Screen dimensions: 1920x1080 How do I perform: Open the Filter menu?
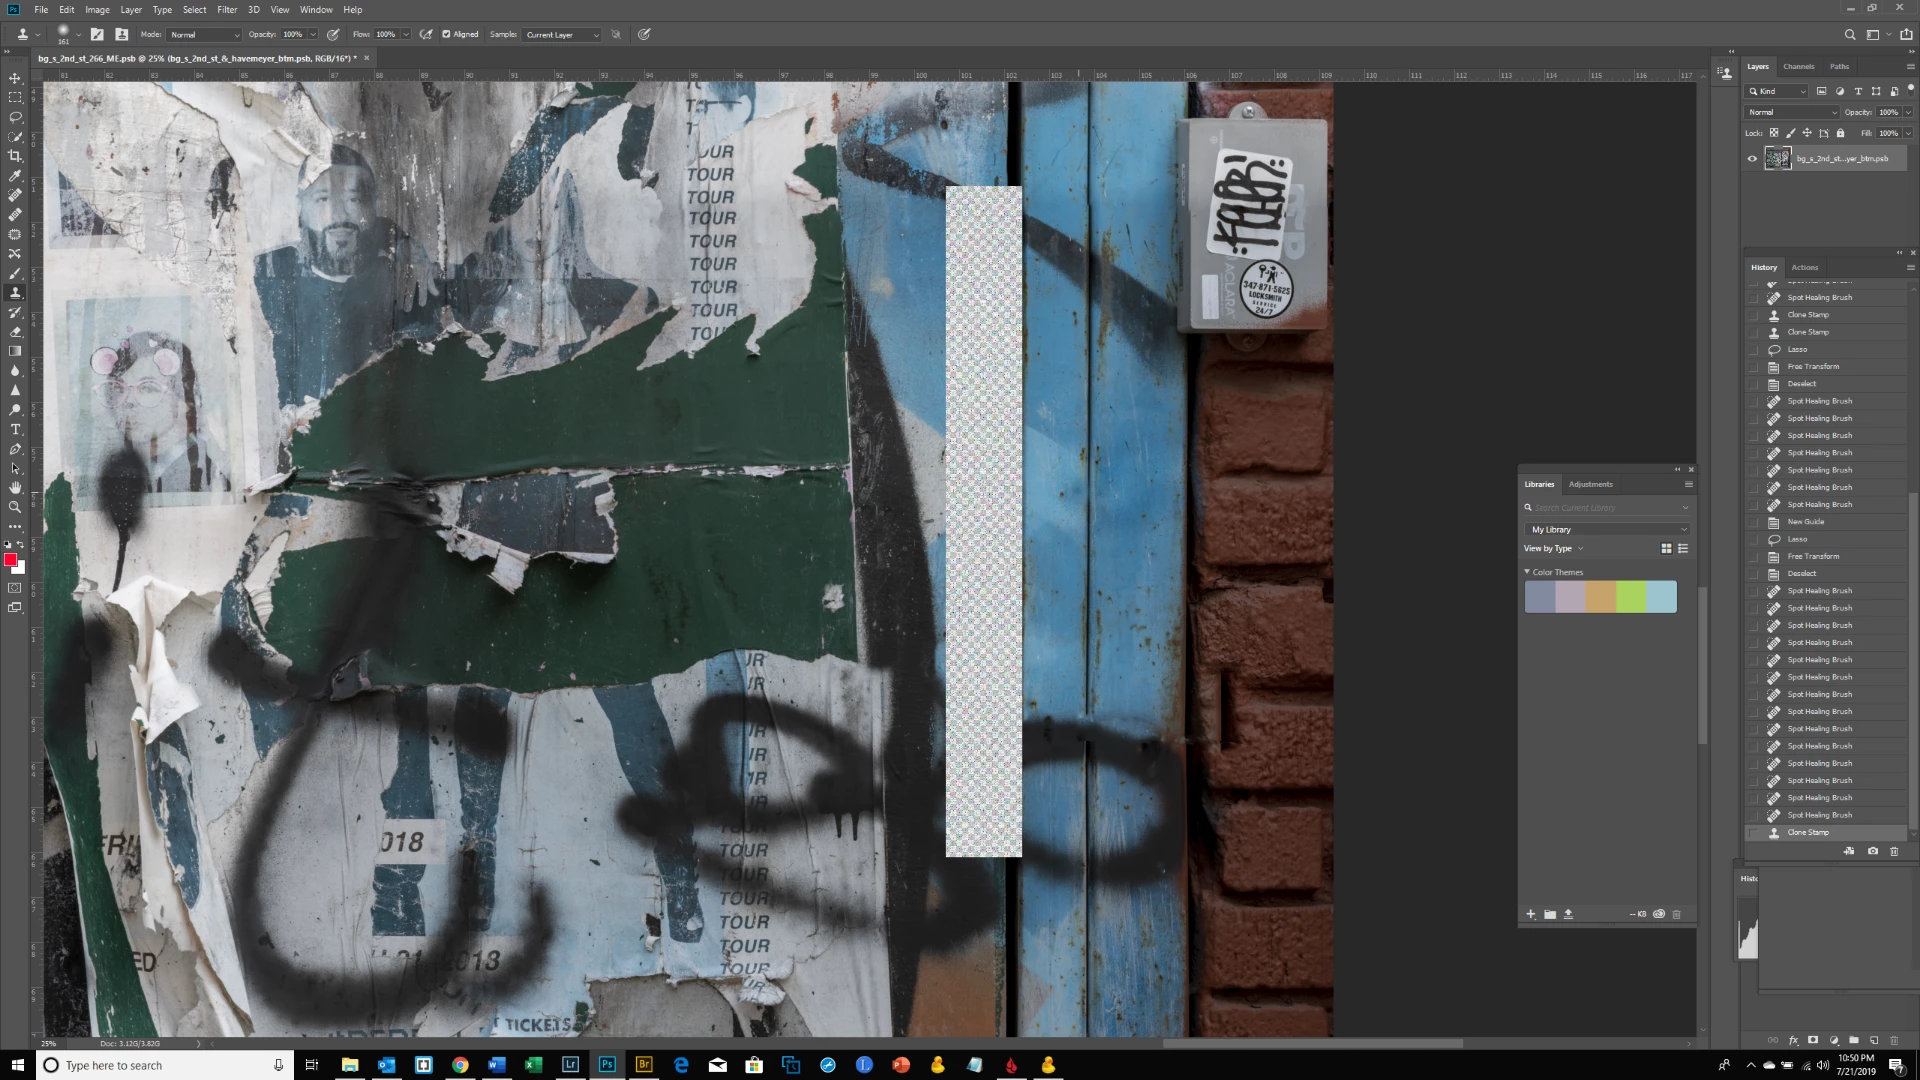[227, 9]
